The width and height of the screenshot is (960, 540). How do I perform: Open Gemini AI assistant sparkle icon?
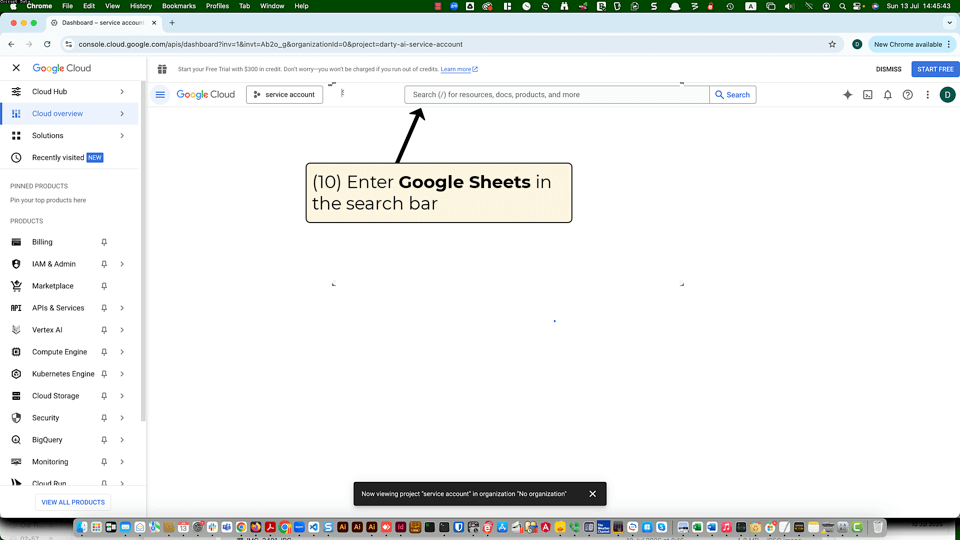(x=847, y=95)
